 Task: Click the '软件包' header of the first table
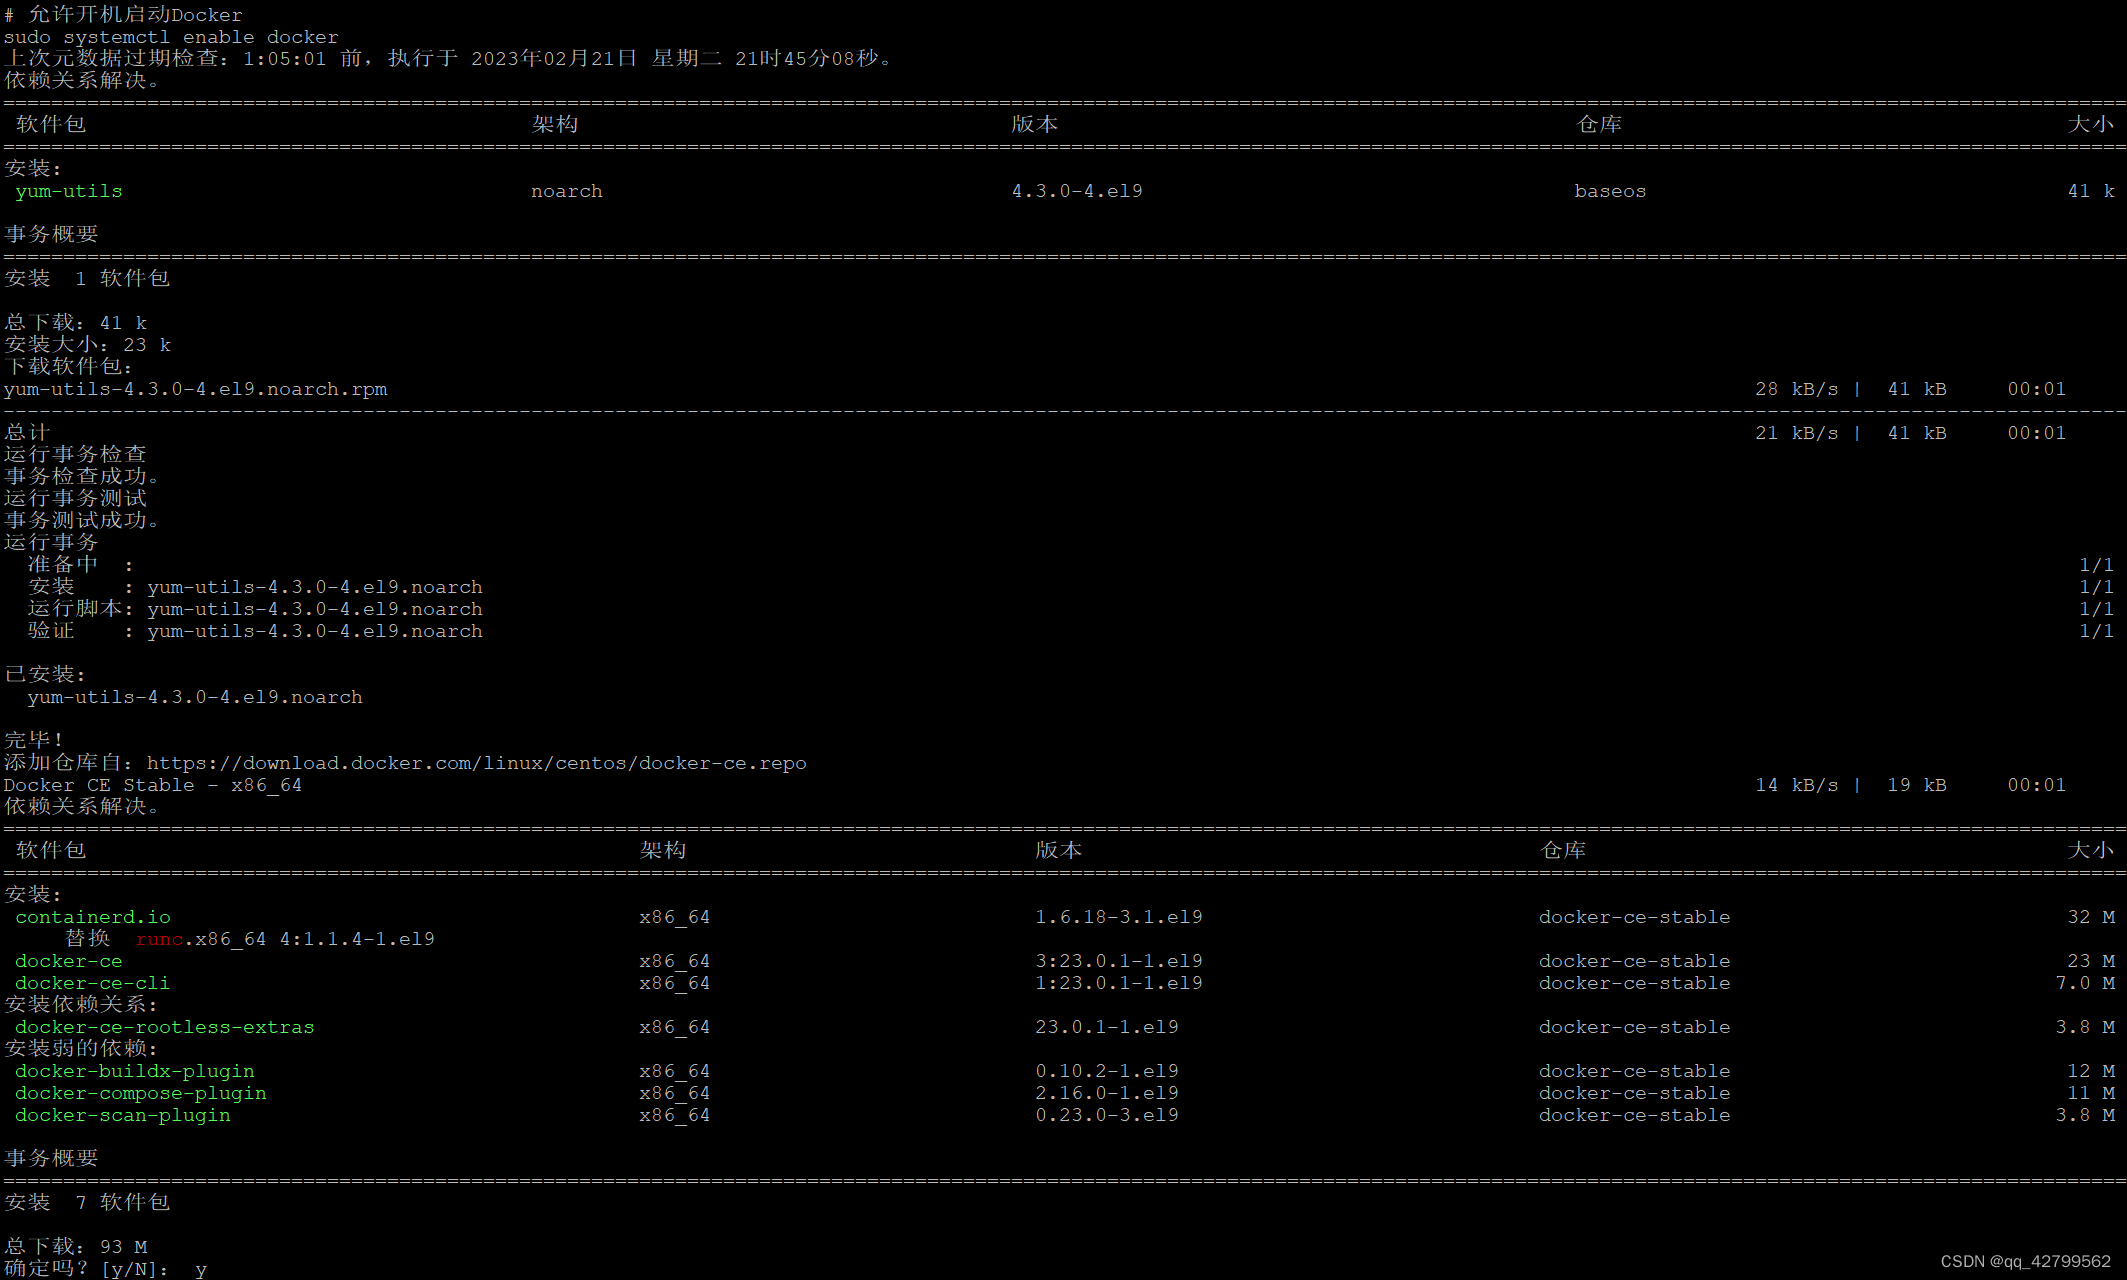[x=51, y=124]
